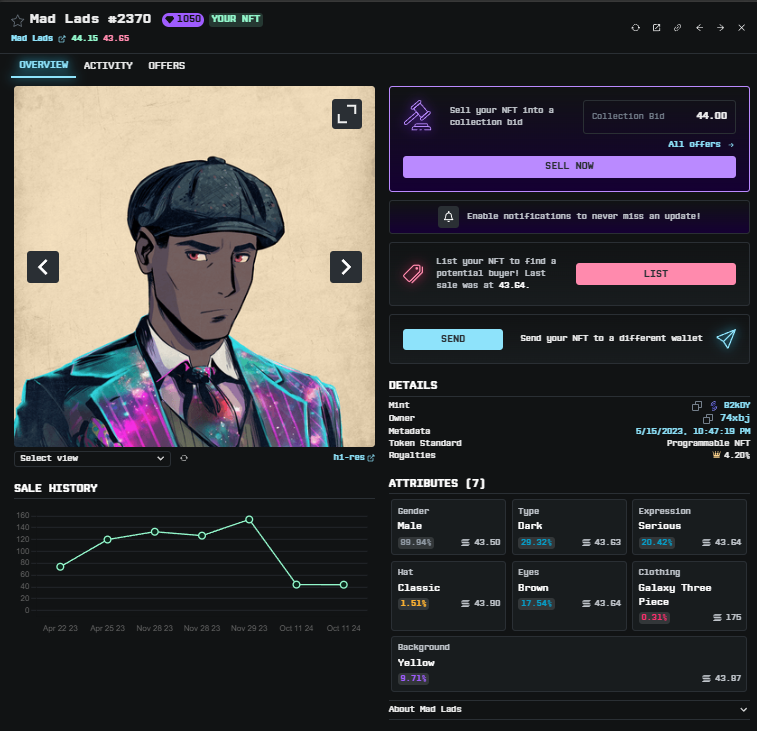Open the Select view dropdown
Screen dimensions: 757x731
(92, 458)
